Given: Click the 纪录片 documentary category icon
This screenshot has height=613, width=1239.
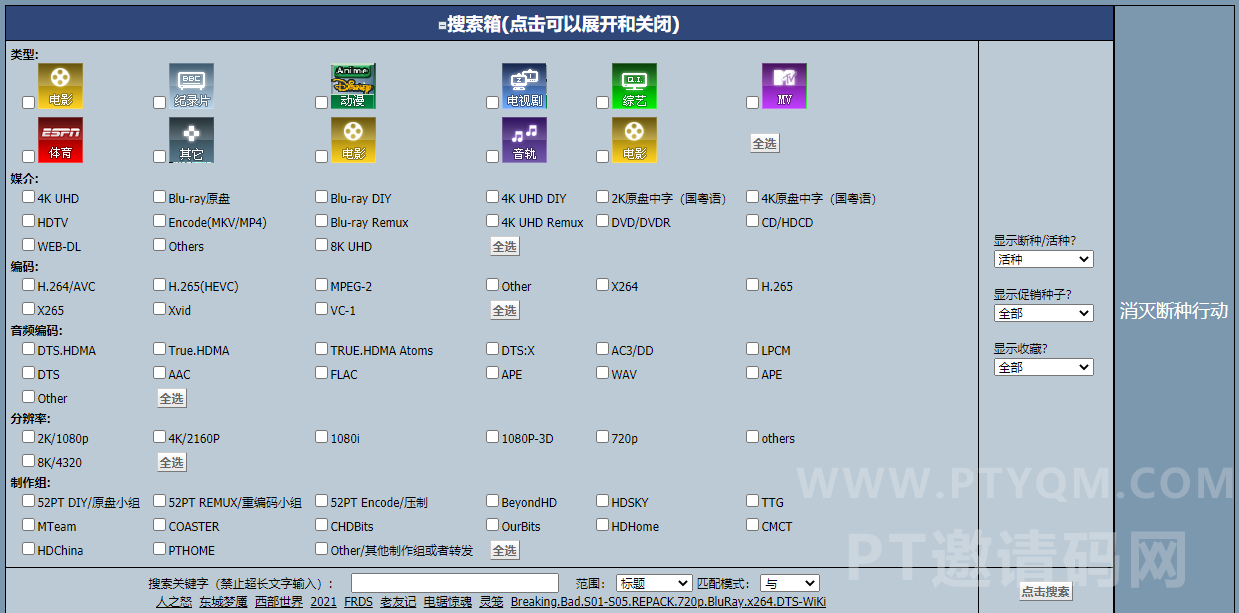Looking at the screenshot, I should [x=191, y=86].
